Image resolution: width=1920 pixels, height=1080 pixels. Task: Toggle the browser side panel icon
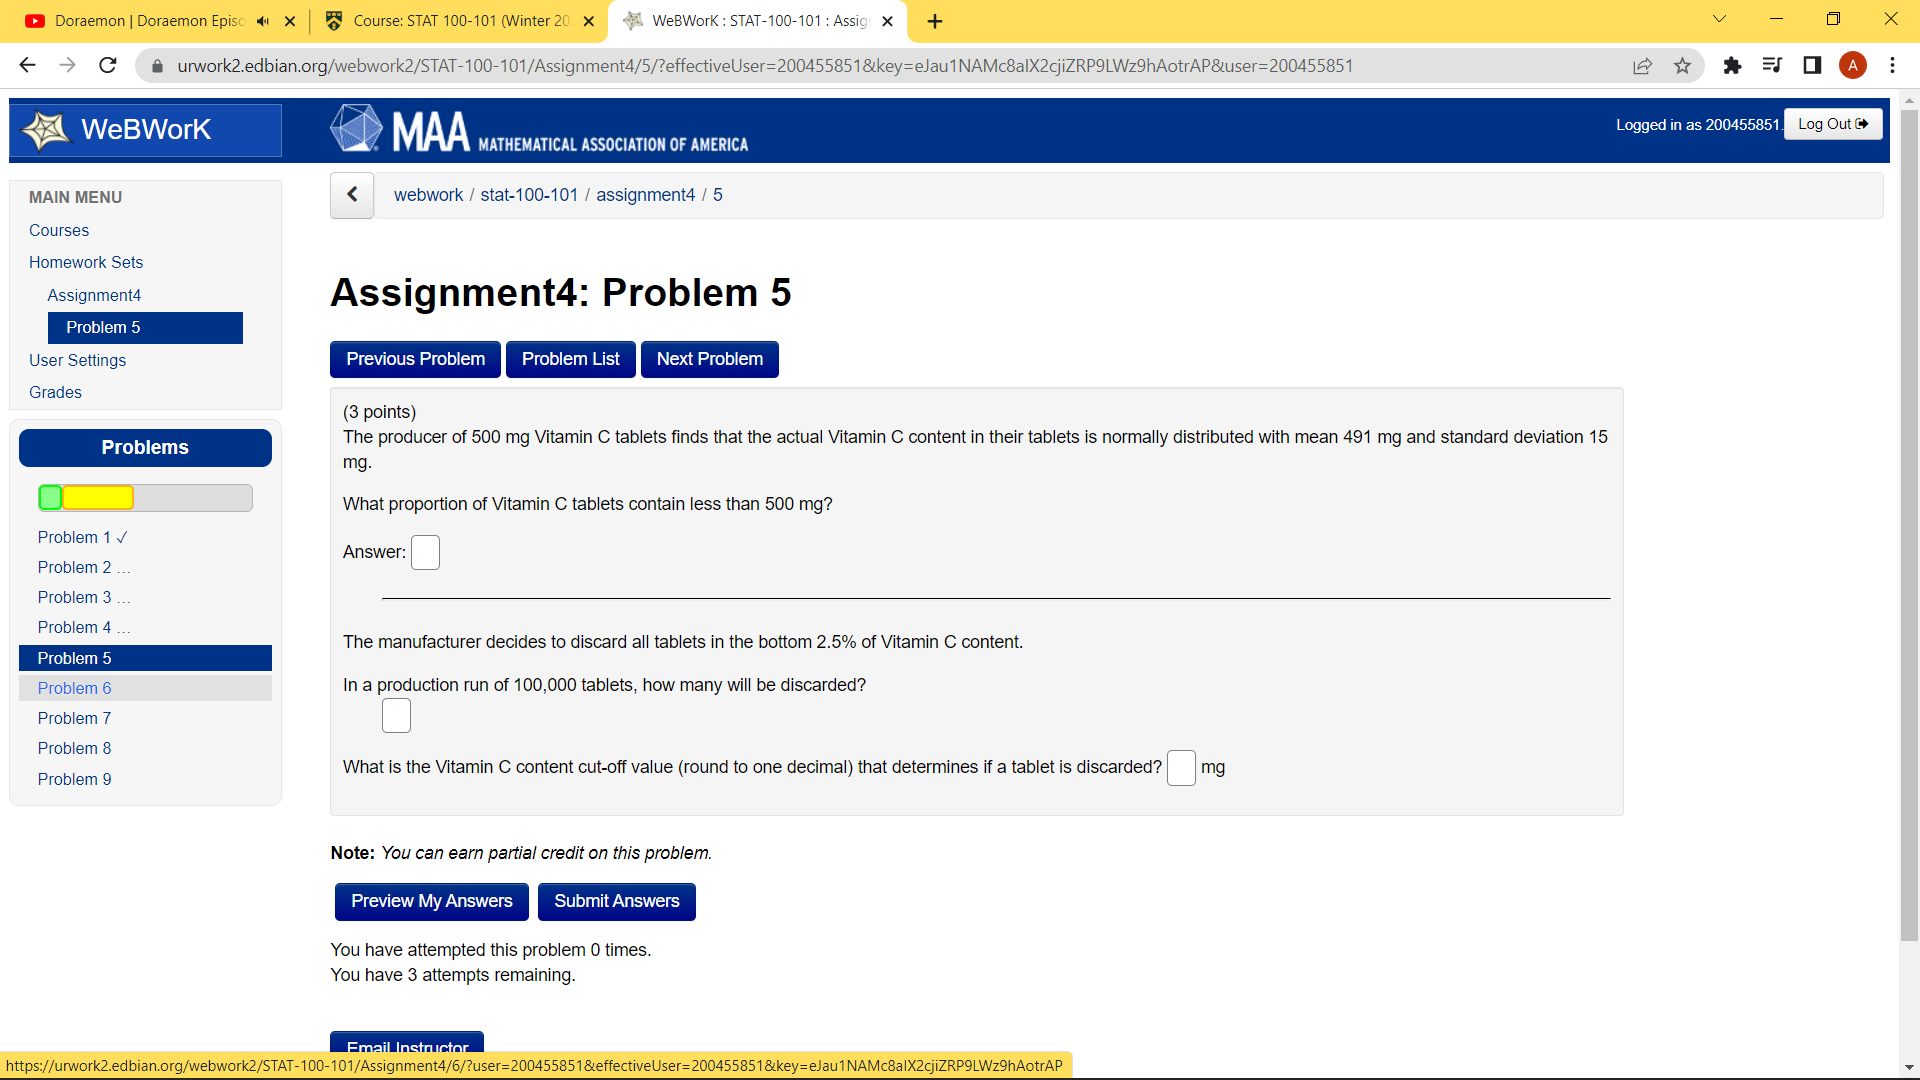coord(1812,65)
